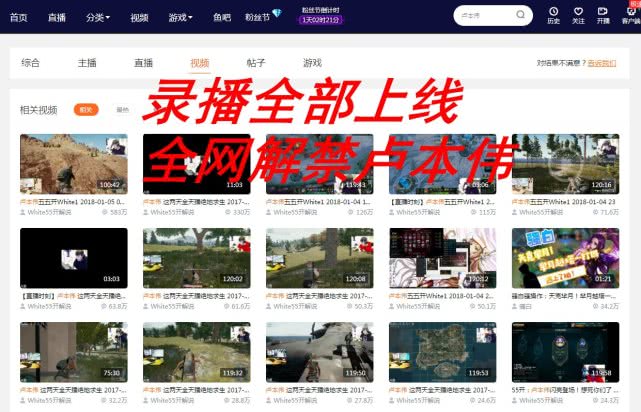This screenshot has width=641, height=412.
Task: Click the 对结果不满意？ text
Action: coord(561,63)
